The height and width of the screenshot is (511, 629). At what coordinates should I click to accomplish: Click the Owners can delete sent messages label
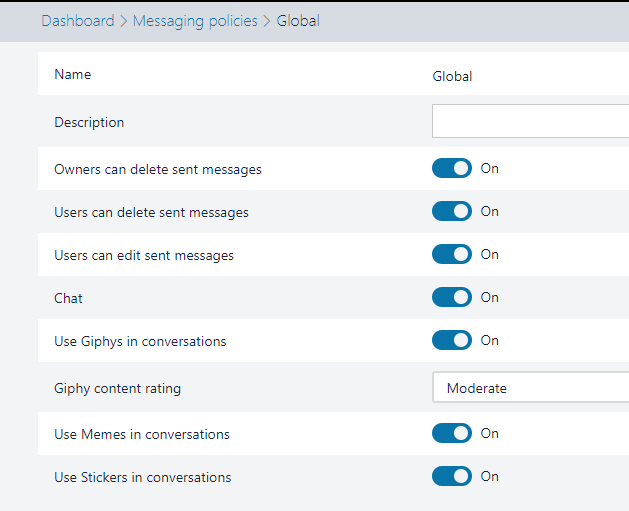point(157,169)
